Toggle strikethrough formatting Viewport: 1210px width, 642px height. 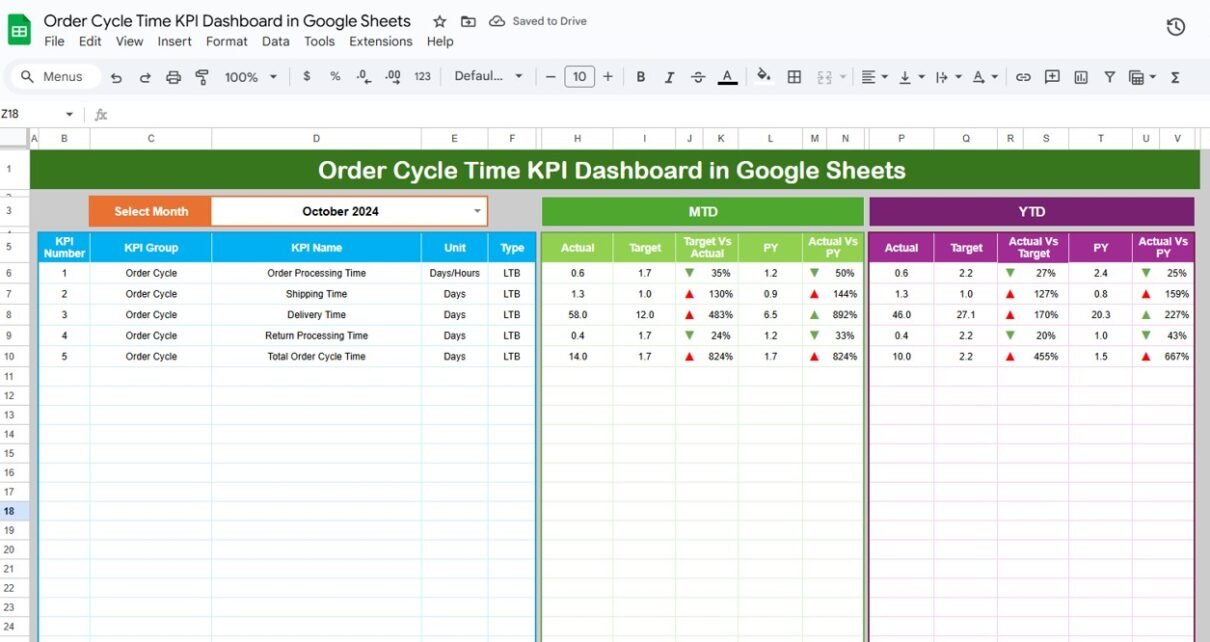click(x=698, y=77)
